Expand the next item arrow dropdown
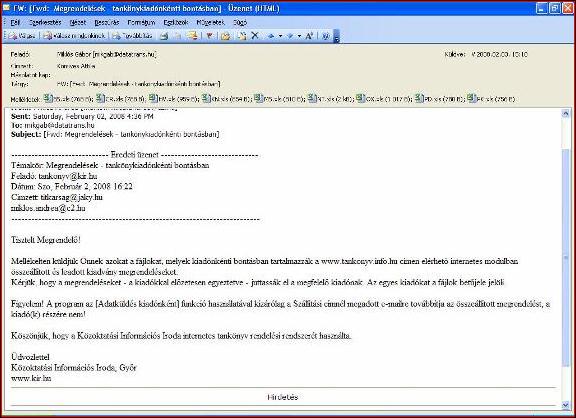The width and height of the screenshot is (576, 418). 299,36
